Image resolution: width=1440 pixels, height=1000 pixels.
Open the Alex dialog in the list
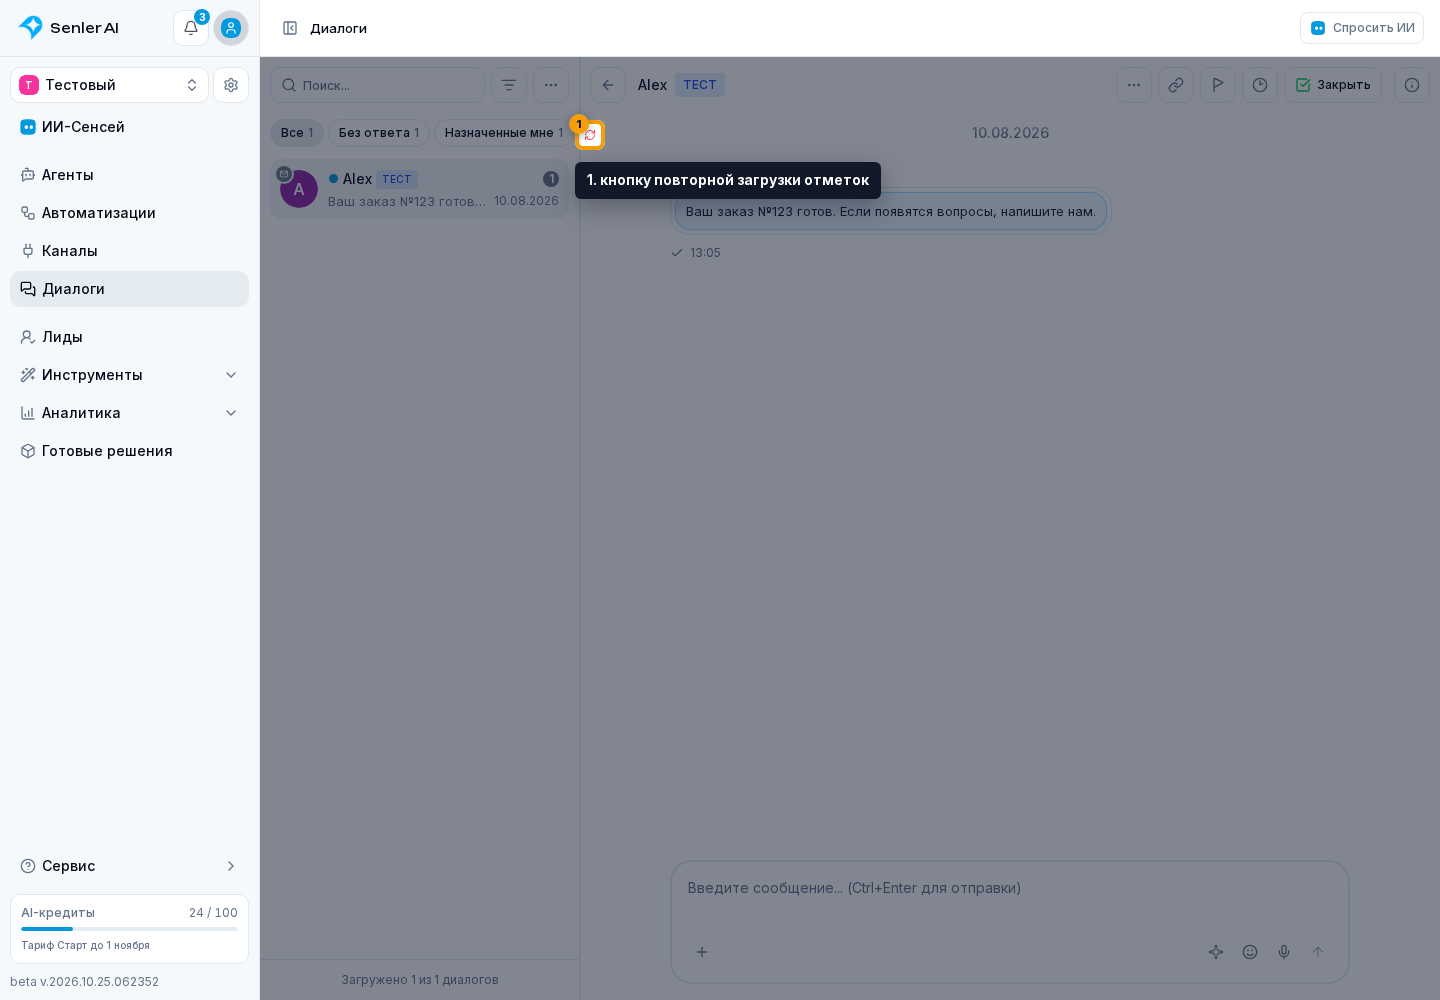point(419,189)
